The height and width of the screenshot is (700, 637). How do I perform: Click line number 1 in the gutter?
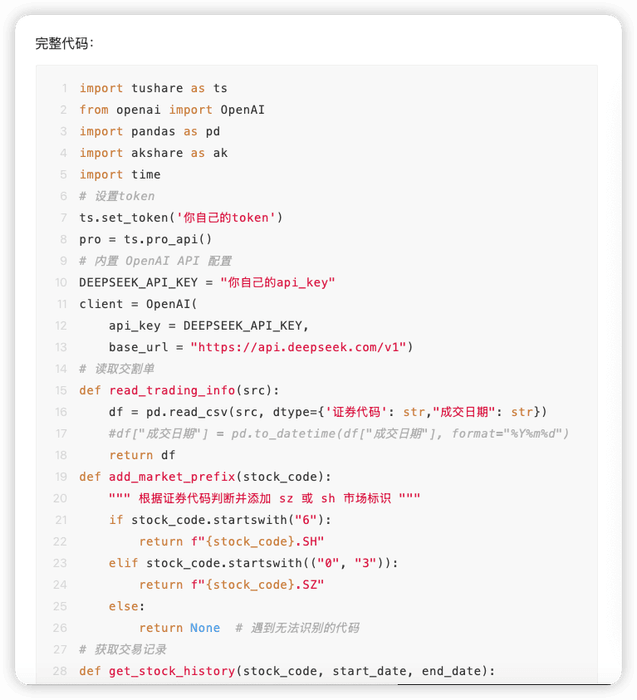point(64,88)
